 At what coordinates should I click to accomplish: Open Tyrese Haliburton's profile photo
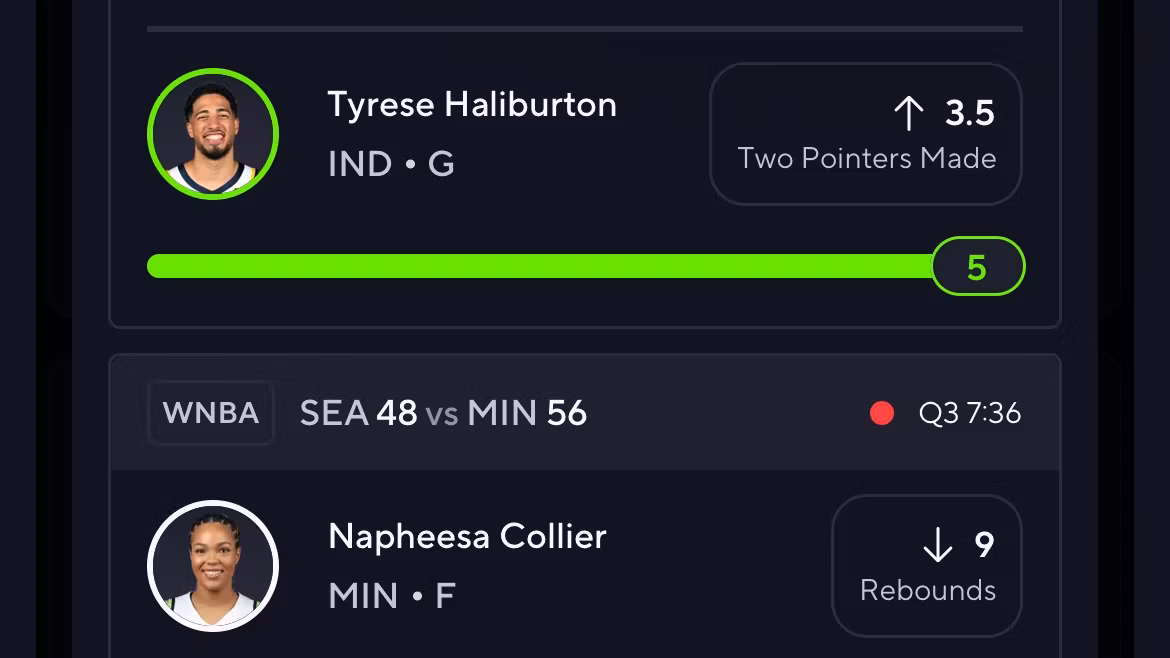coord(213,134)
